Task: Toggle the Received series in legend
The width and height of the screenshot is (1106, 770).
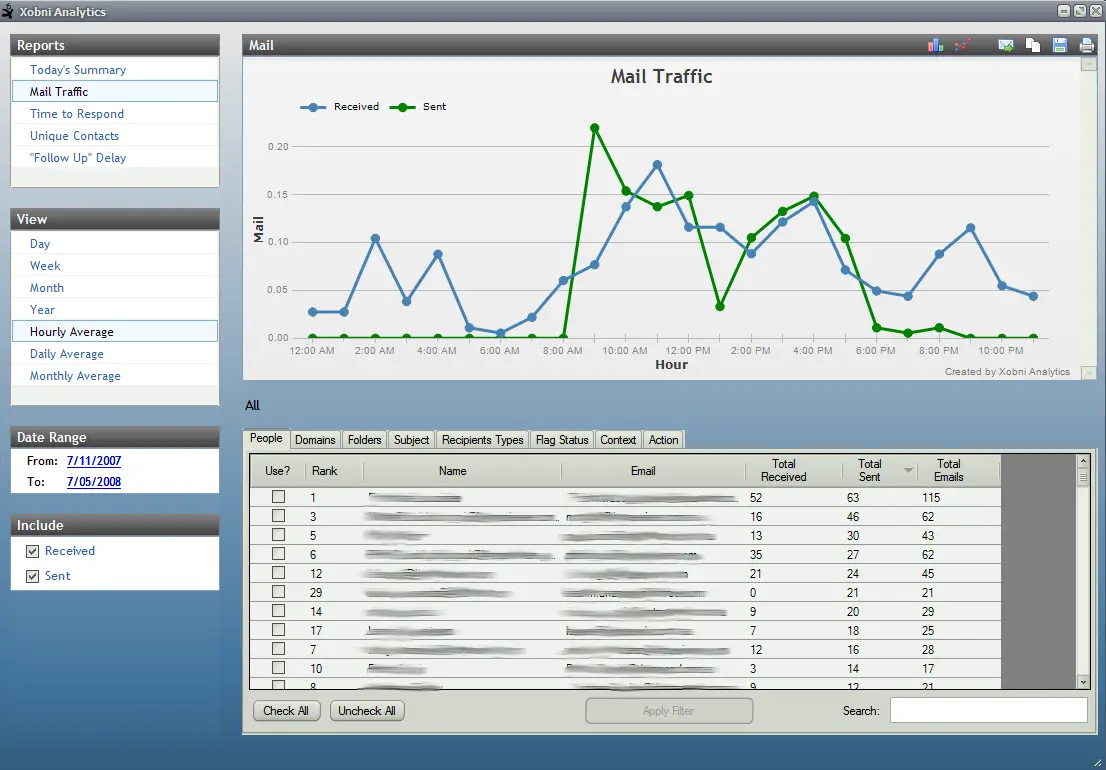Action: coord(340,107)
